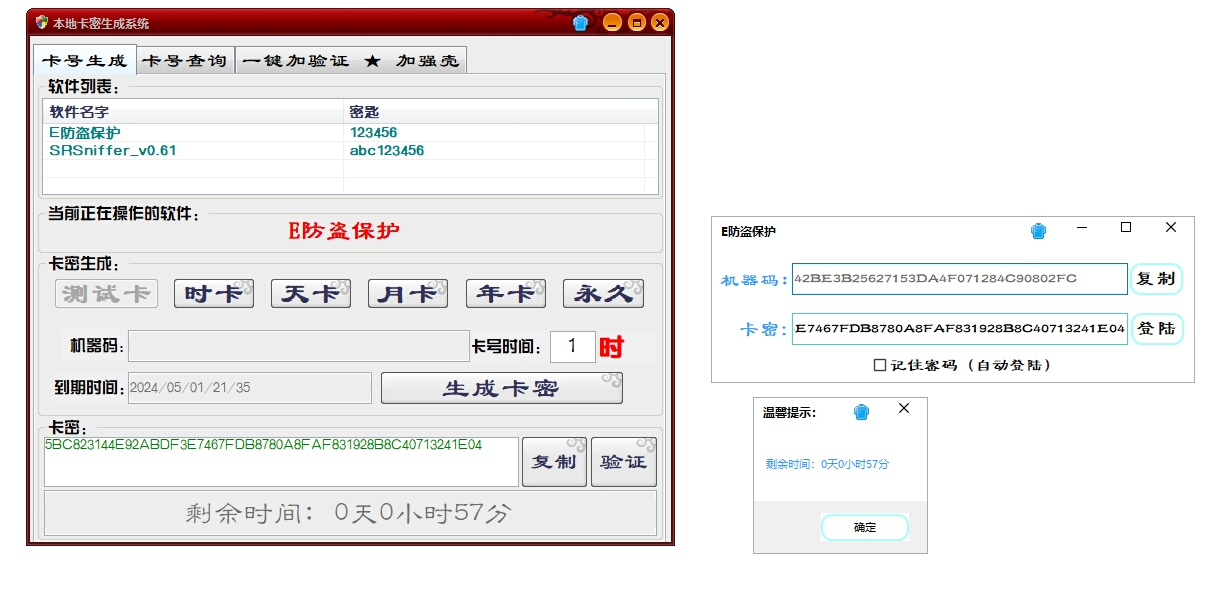Click the red 时 unit label
Screen dimensions: 1228x600
[x=611, y=347]
